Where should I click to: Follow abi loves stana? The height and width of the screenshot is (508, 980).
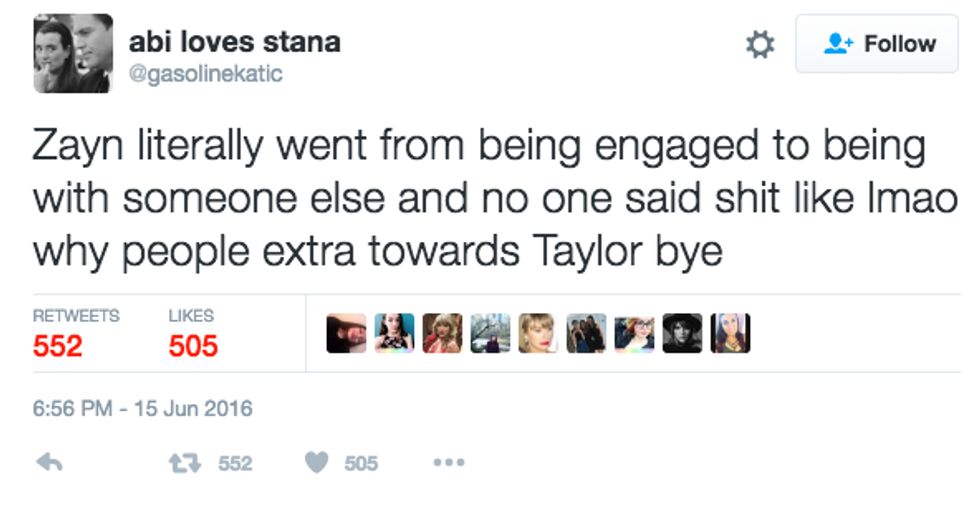[876, 44]
